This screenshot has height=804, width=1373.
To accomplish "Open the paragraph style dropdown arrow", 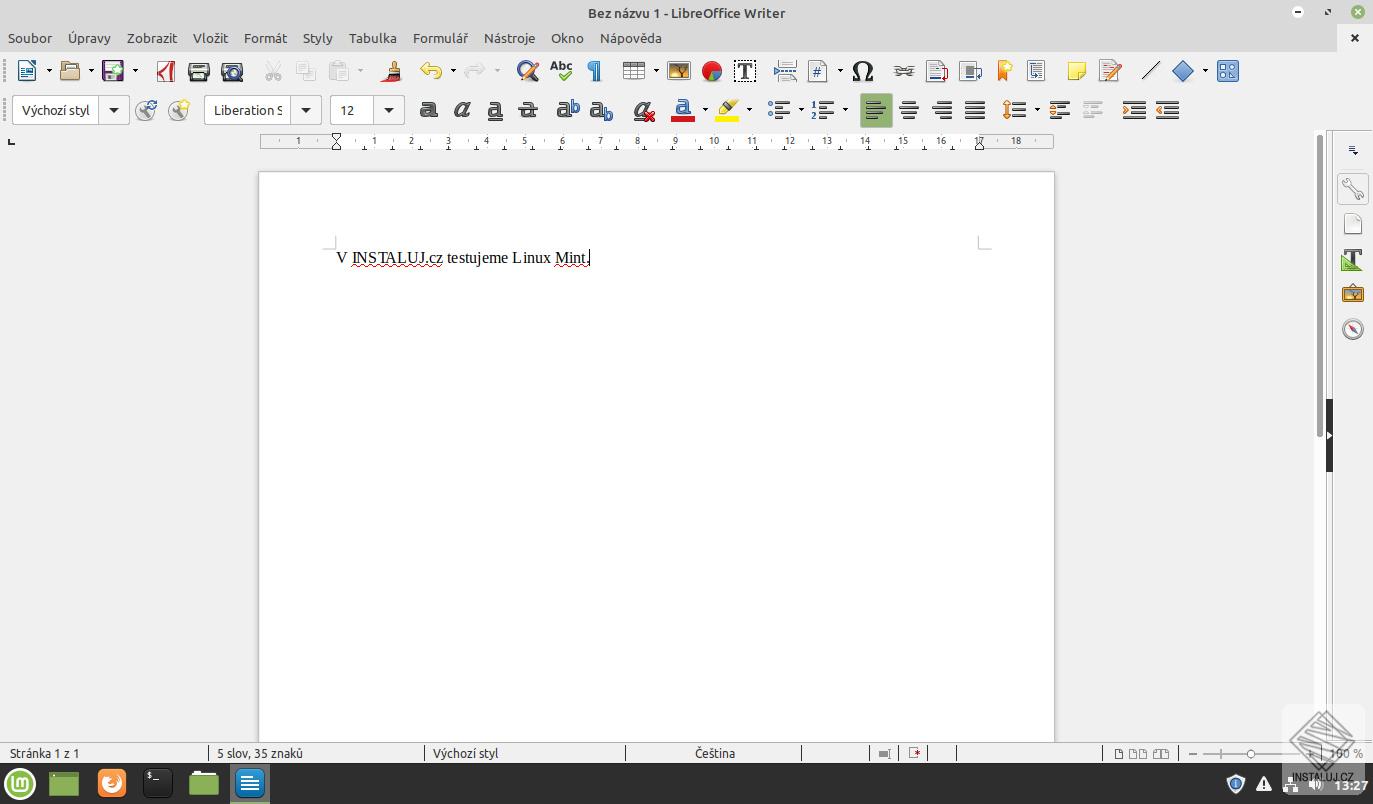I will 113,110.
